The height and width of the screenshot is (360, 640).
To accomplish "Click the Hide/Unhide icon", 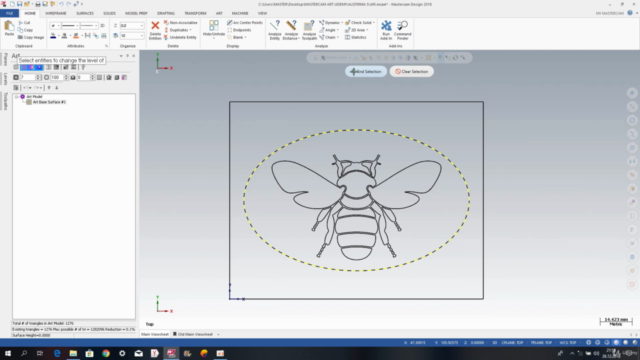I will tap(213, 29).
